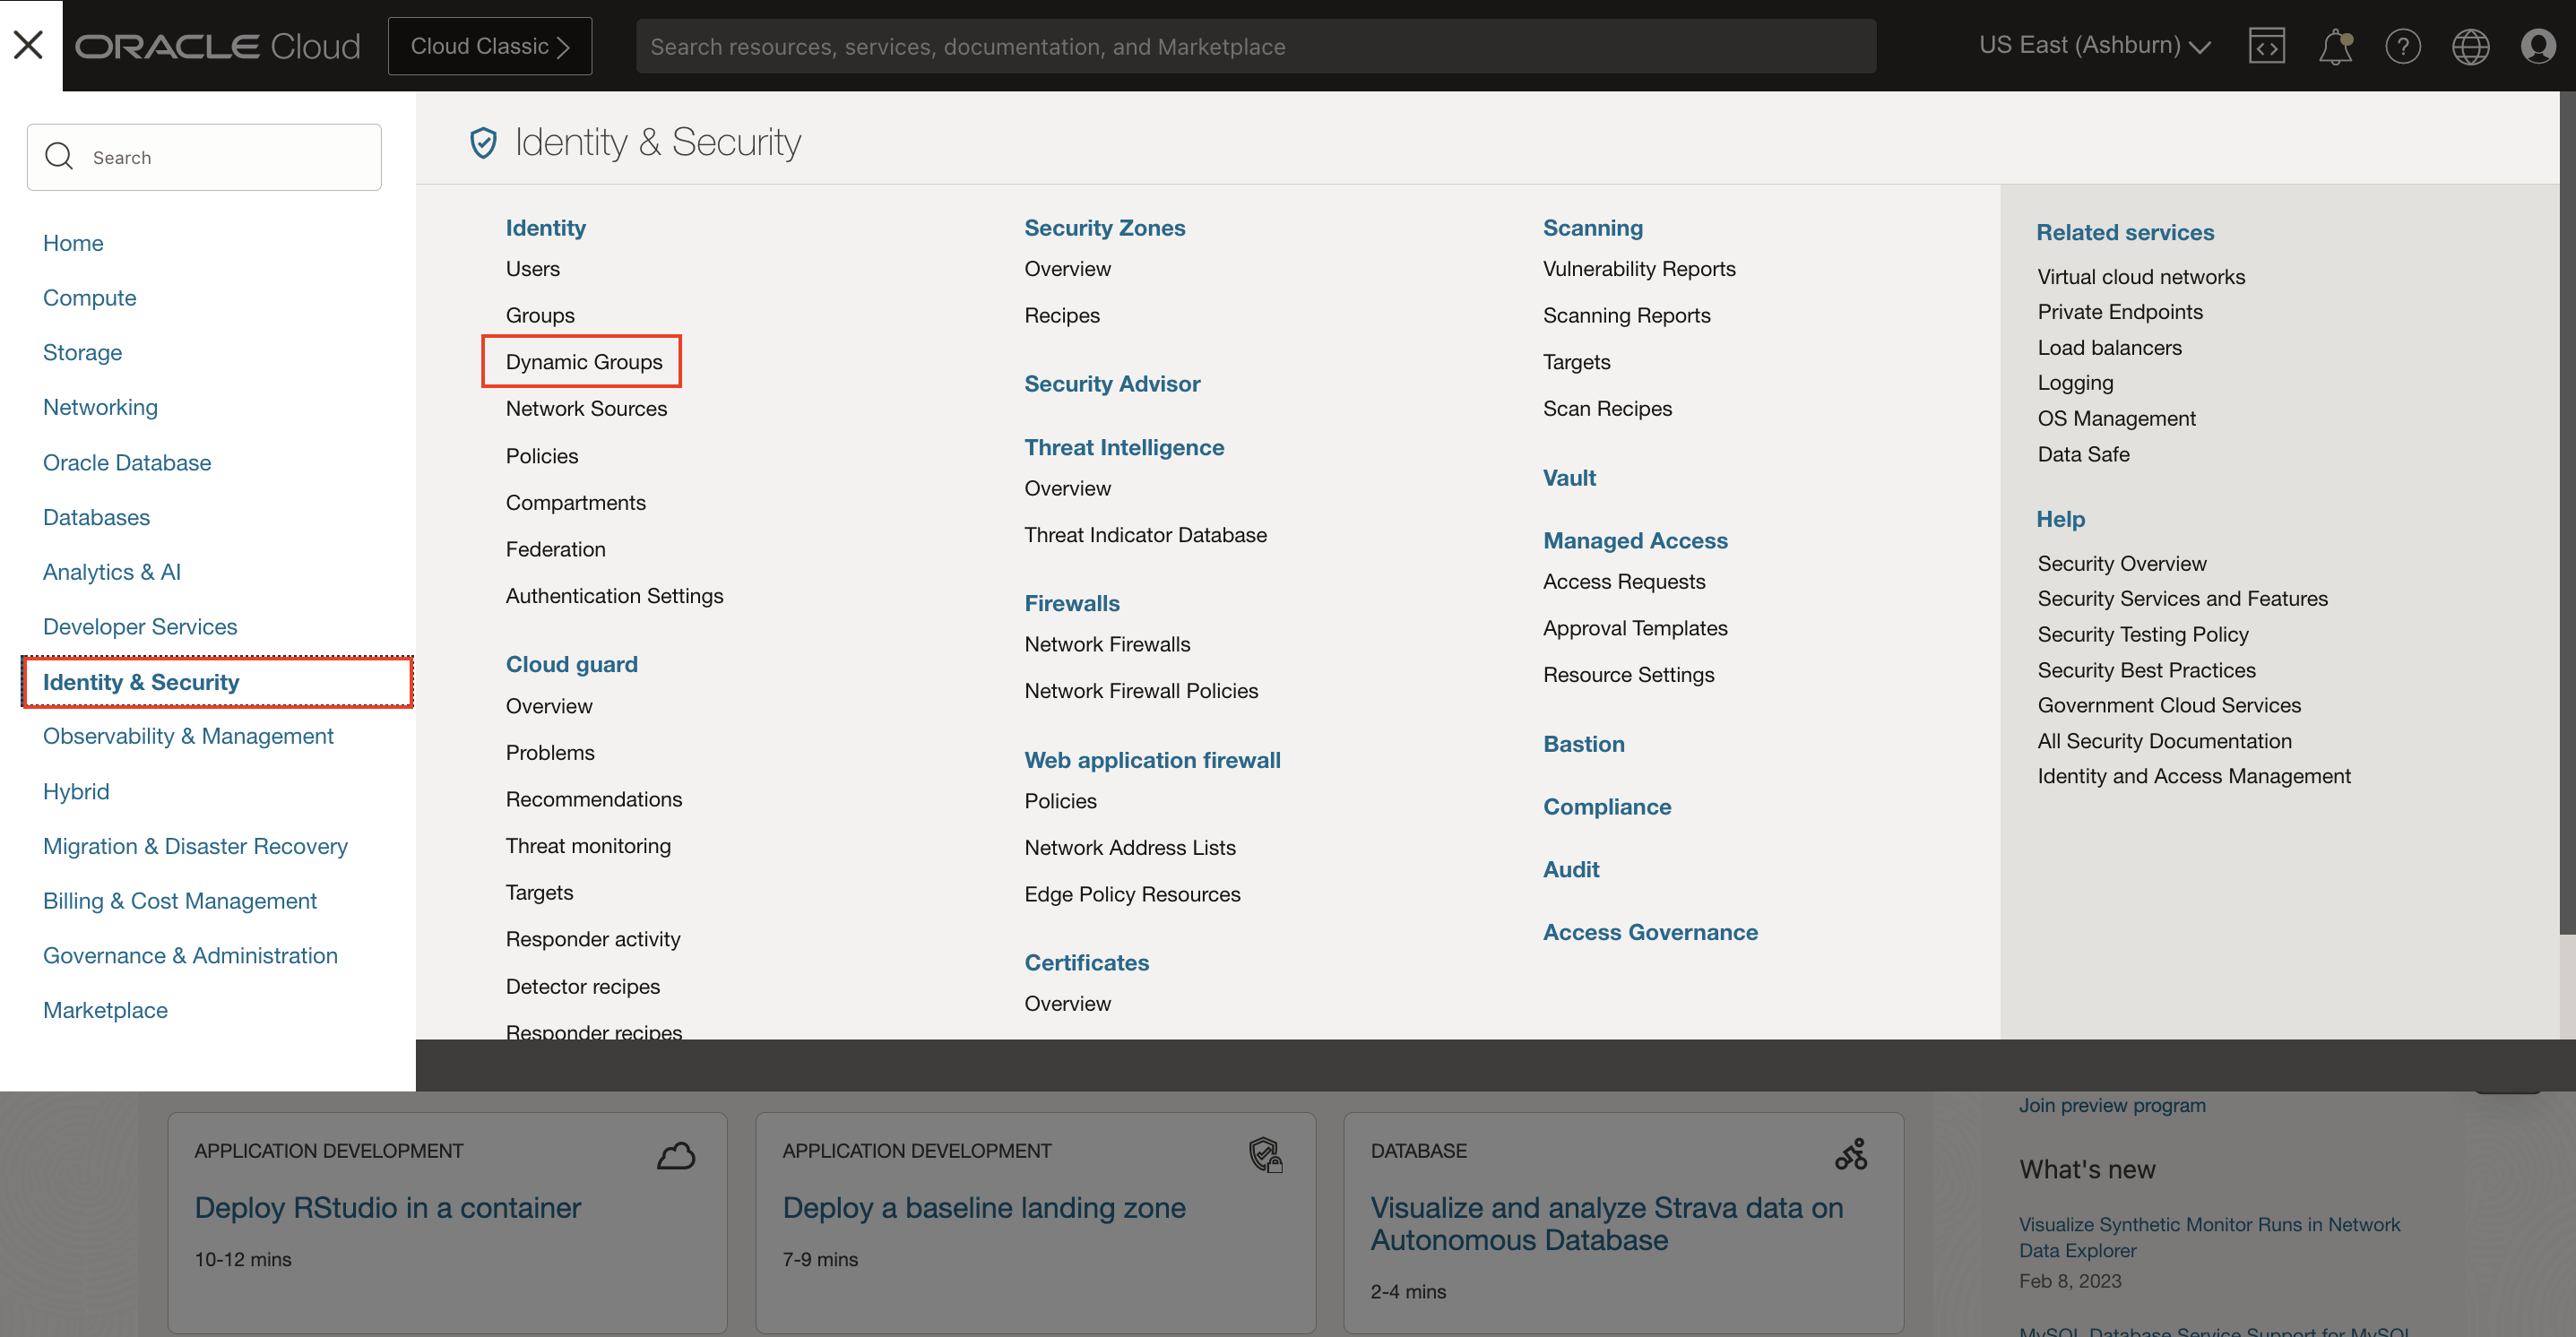
Task: Select Observability & Management in the menu
Action: (188, 736)
